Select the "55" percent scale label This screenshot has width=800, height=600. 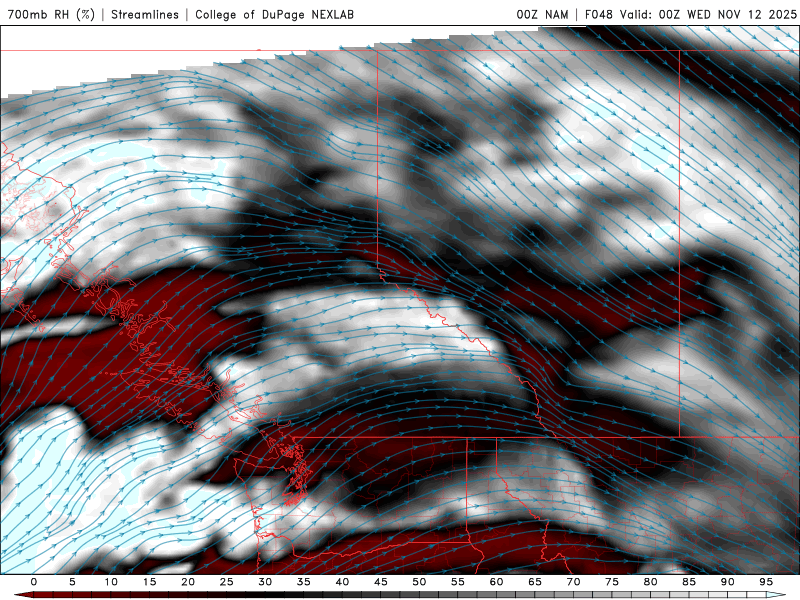tap(458, 582)
